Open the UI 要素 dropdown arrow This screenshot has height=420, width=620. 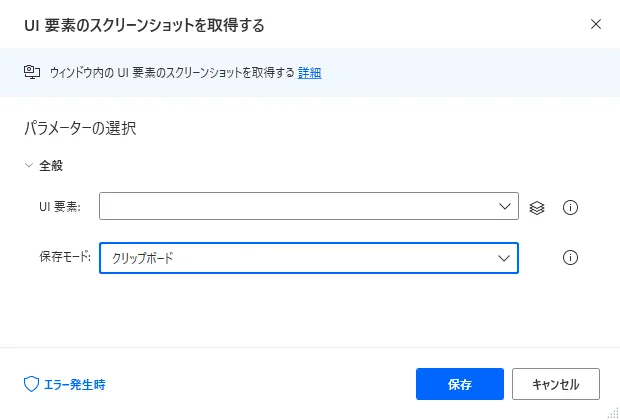503,207
